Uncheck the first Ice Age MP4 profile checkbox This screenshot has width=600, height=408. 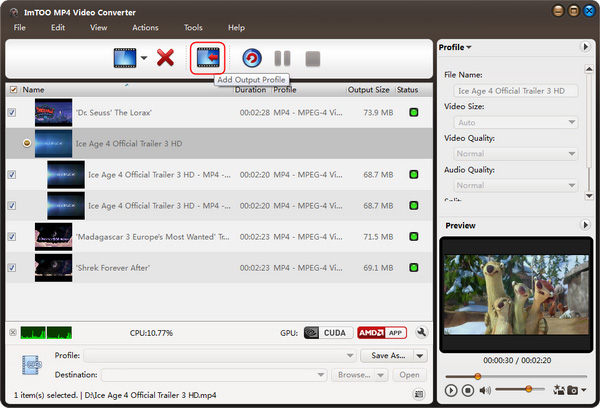pyautogui.click(x=12, y=175)
